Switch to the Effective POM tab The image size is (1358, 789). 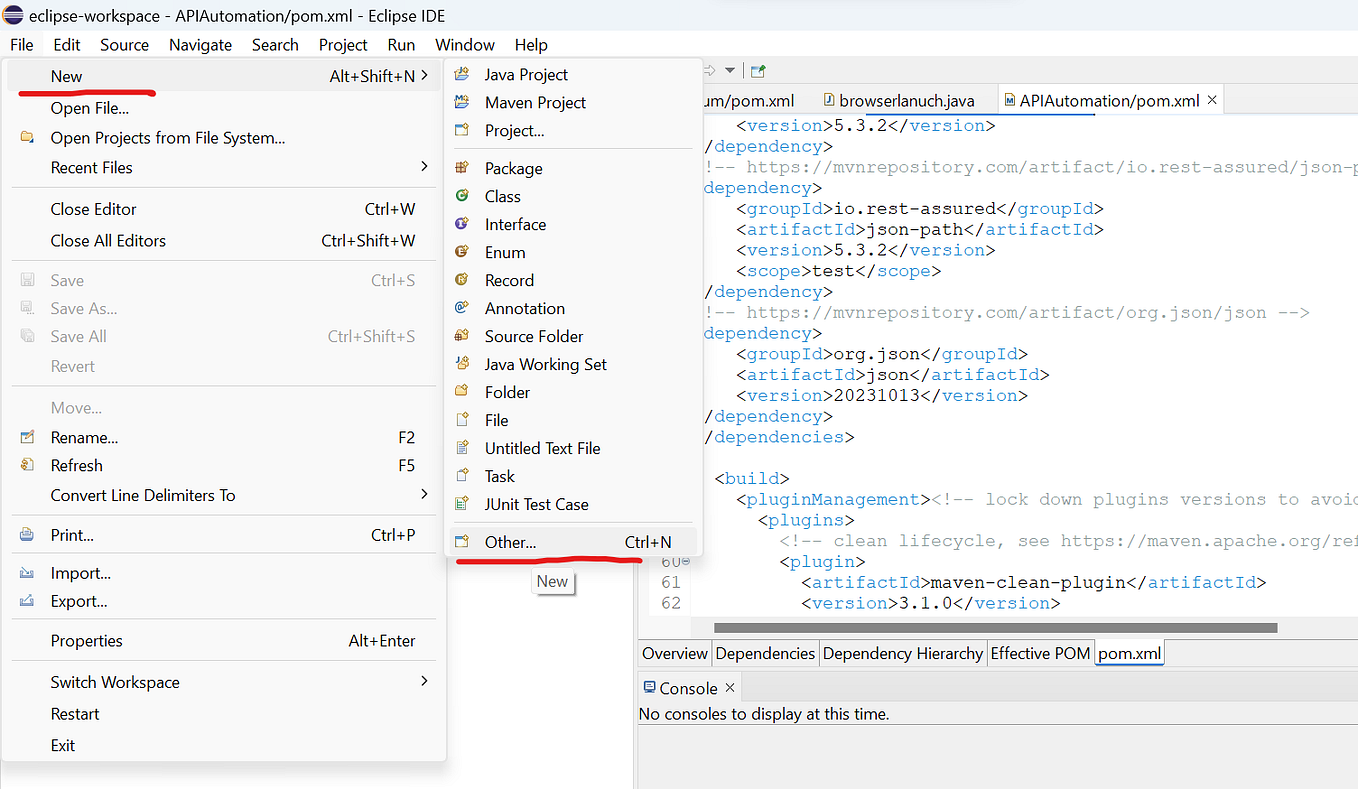[x=1040, y=653]
